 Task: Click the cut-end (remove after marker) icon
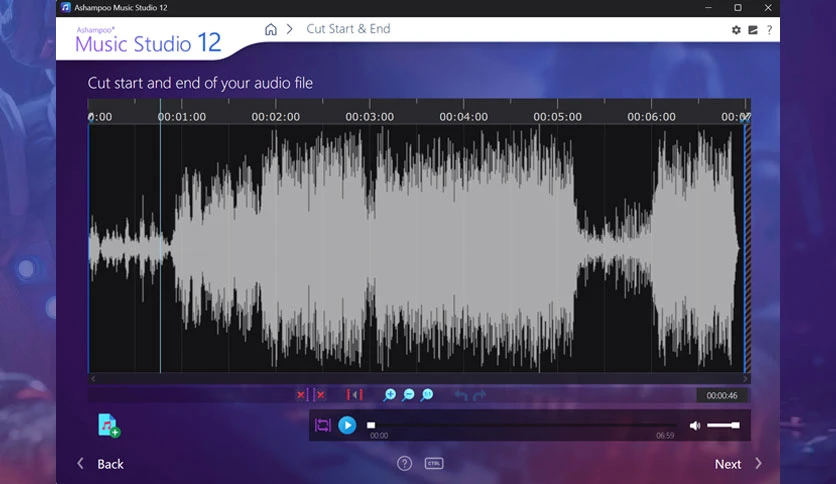(x=319, y=395)
